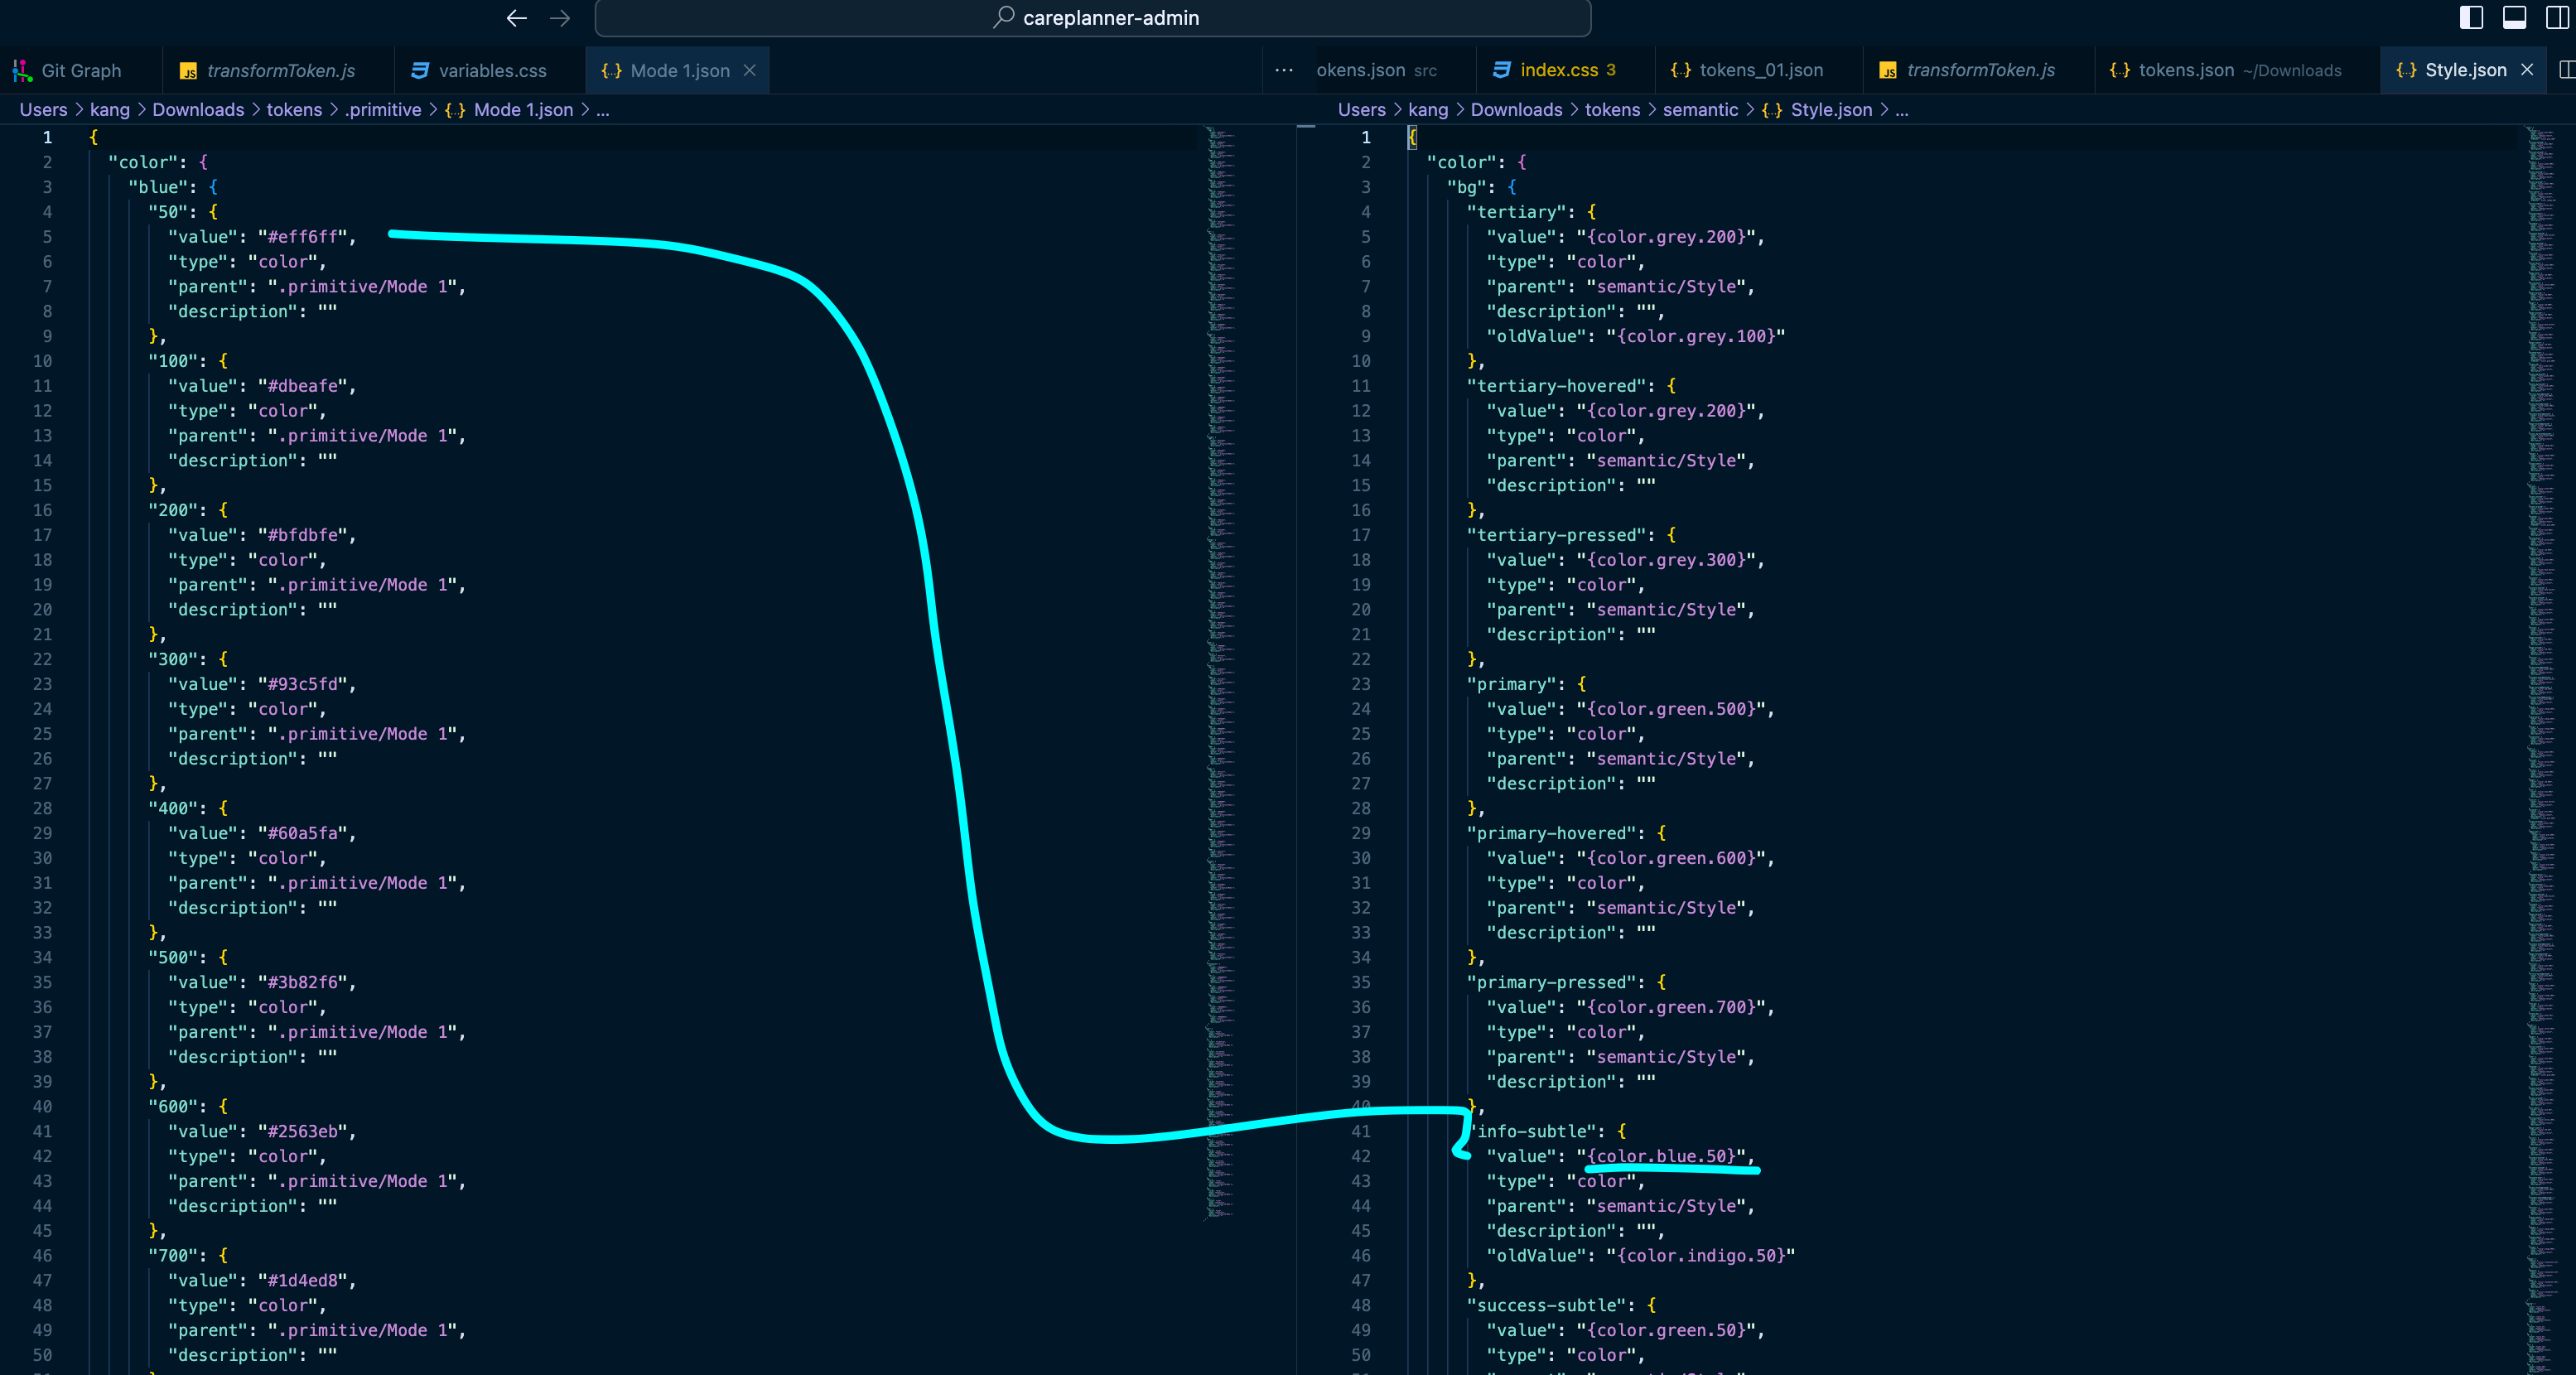Click the Git Graph icon
This screenshot has width=2576, height=1375.
click(x=21, y=70)
